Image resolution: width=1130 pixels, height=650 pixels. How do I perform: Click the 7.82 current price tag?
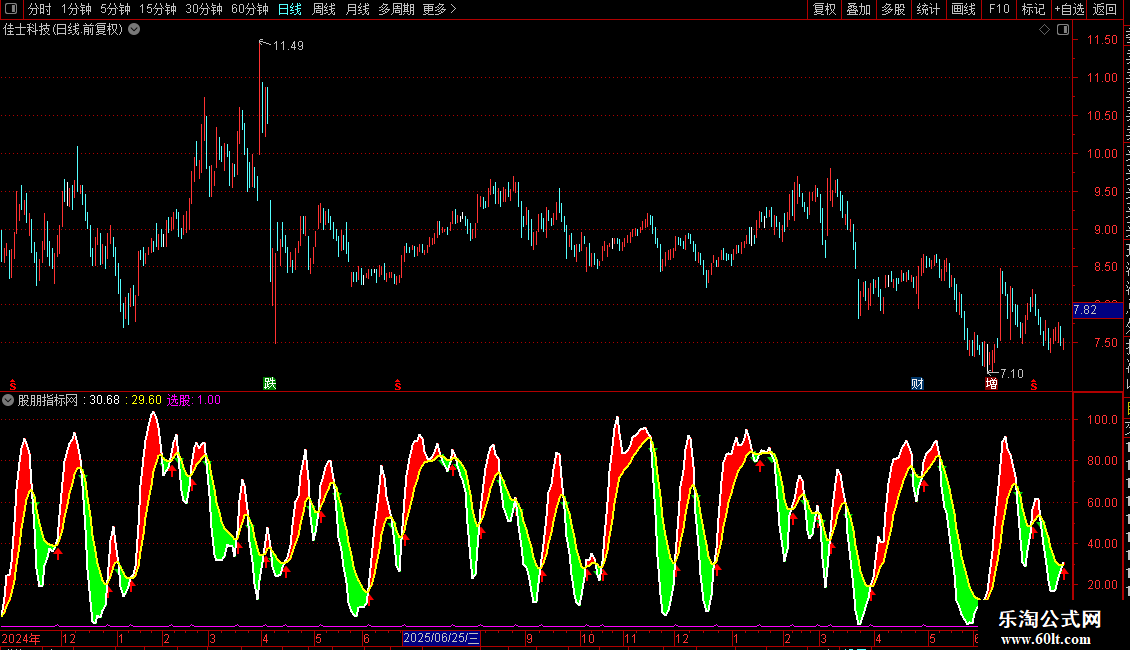click(1097, 311)
